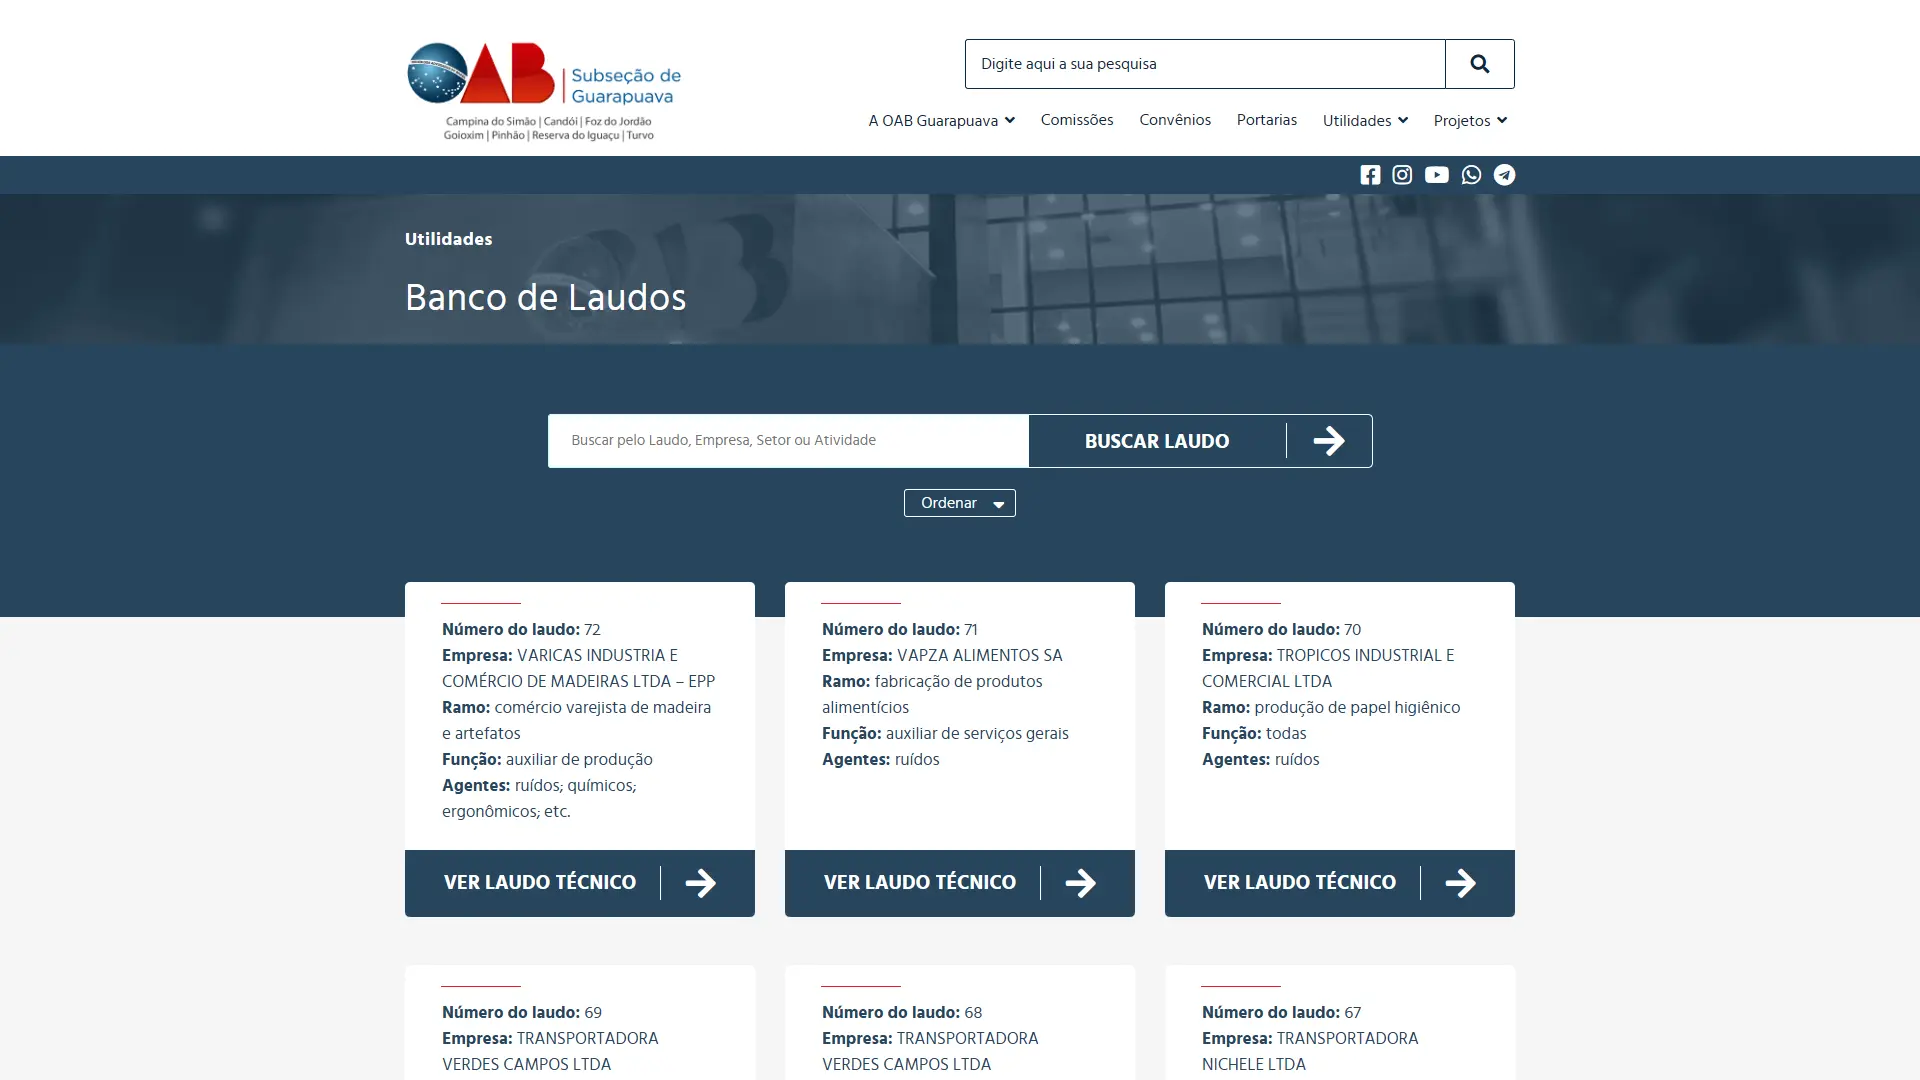The image size is (1920, 1080).
Task: Expand the A OAB Guarapuava menu
Action: [942, 120]
